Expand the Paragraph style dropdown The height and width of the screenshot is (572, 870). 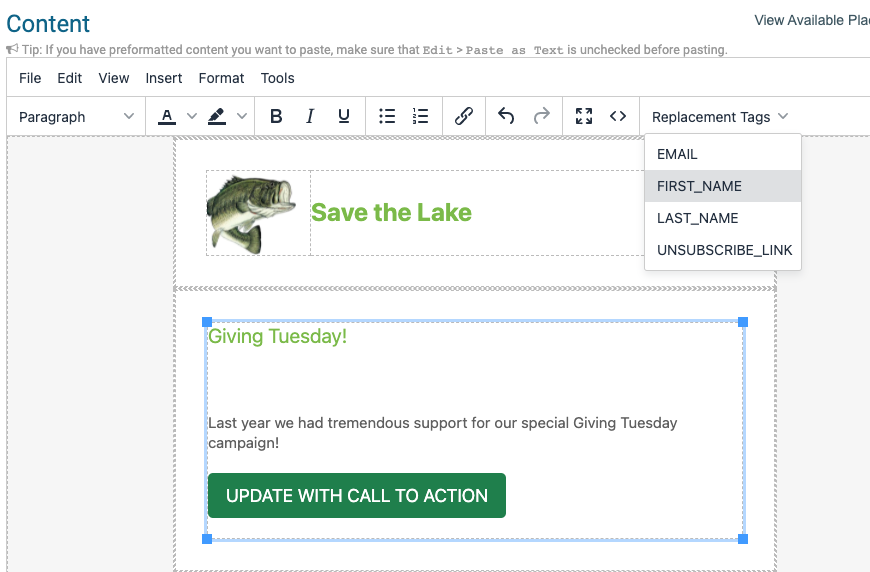[76, 117]
